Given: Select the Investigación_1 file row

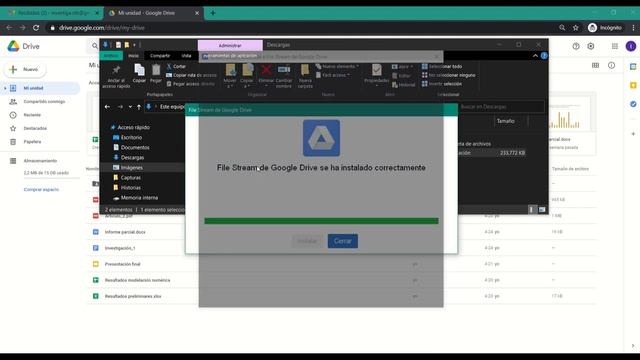Looking at the screenshot, I should (342, 248).
